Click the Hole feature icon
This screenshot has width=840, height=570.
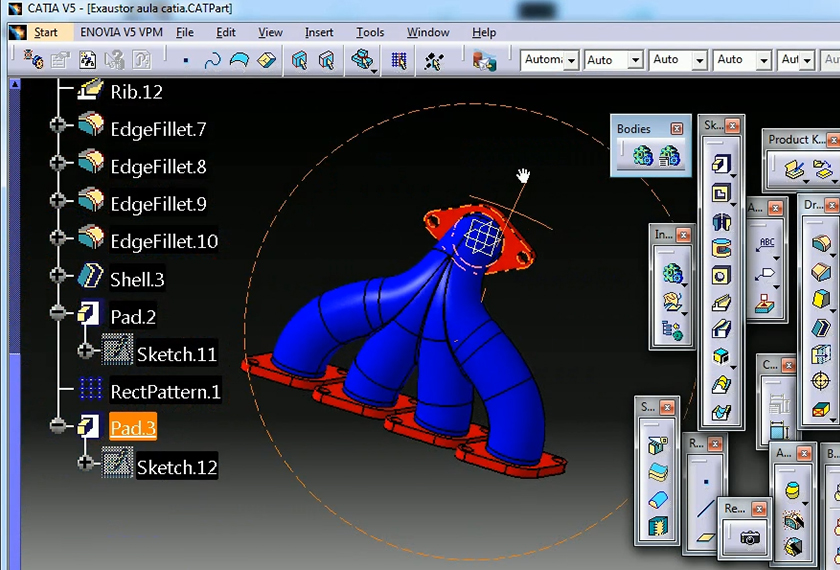(720, 276)
